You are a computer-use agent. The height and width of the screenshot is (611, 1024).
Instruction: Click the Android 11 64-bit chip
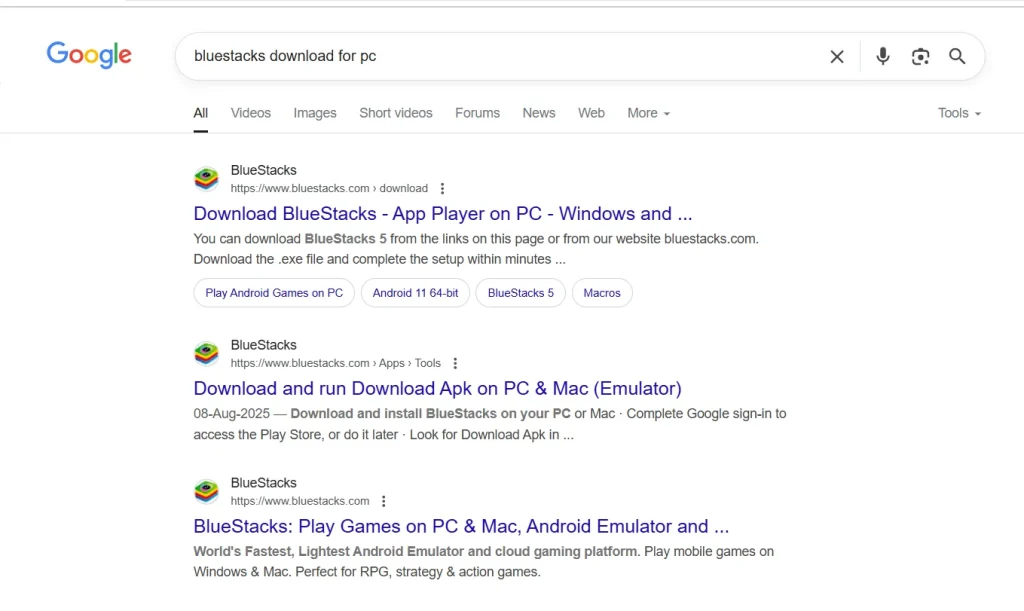[x=415, y=292]
